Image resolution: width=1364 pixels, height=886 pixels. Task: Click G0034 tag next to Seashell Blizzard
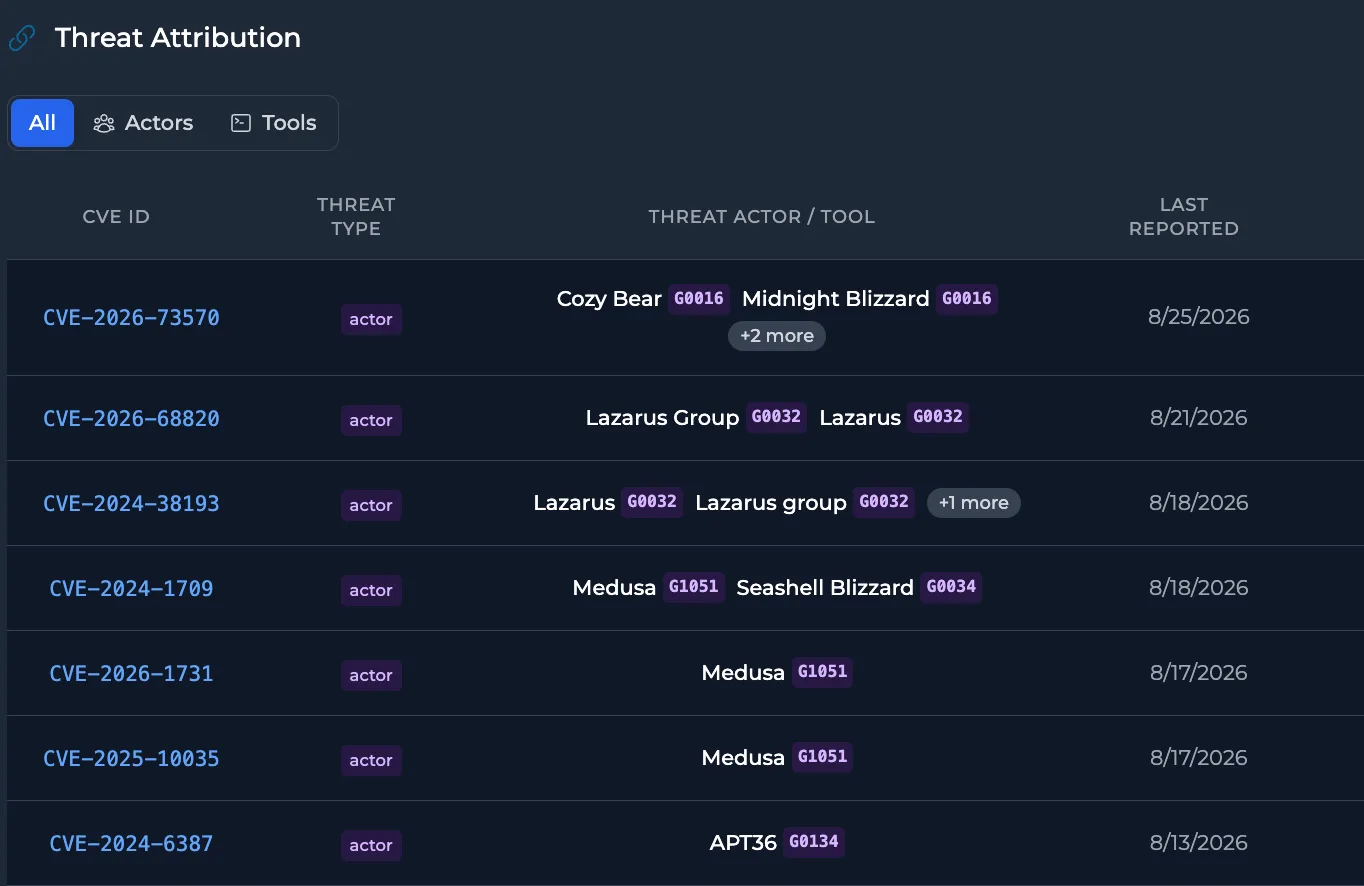[951, 587]
